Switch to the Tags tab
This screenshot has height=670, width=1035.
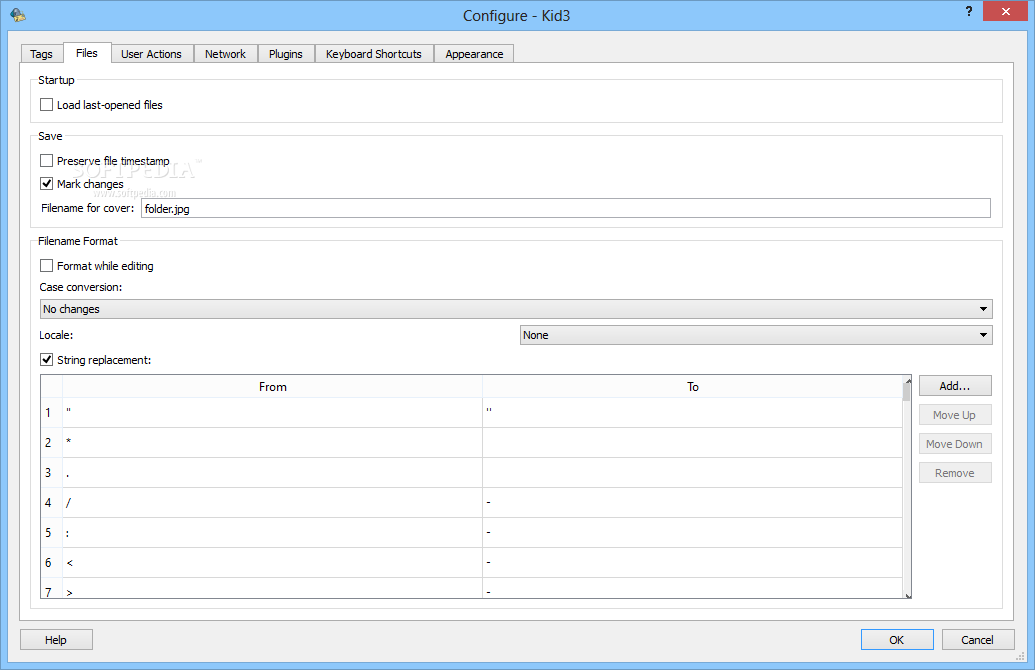point(42,54)
